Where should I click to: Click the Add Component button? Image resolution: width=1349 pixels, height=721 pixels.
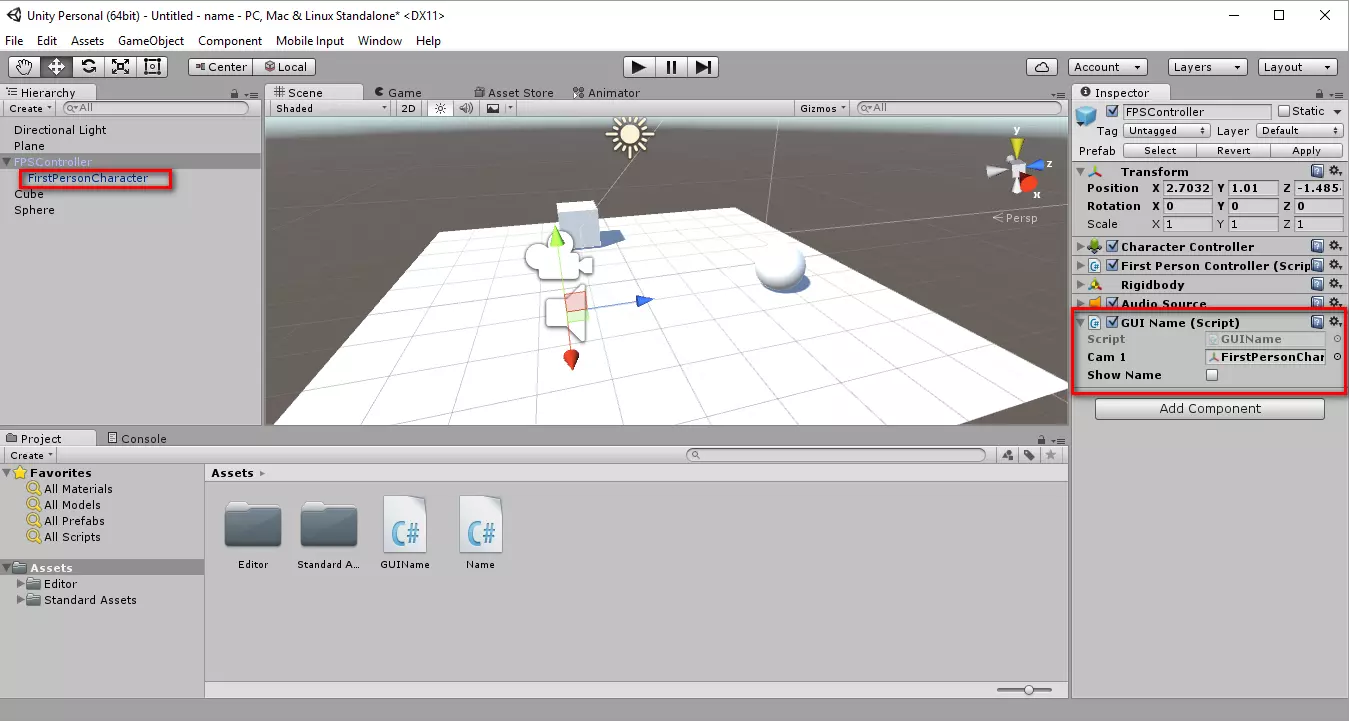[x=1209, y=408]
